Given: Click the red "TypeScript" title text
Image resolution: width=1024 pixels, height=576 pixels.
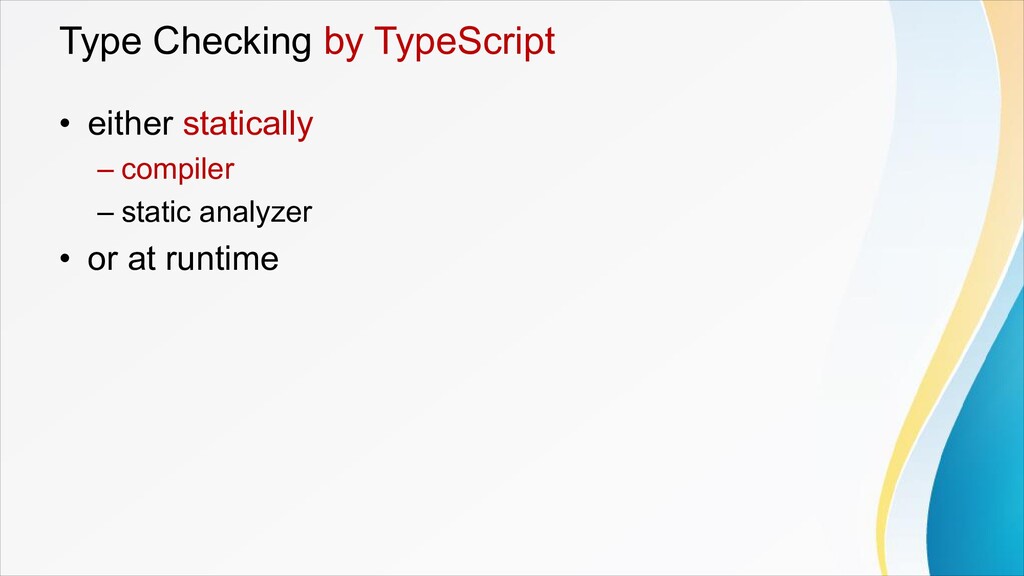Looking at the screenshot, I should pyautogui.click(x=464, y=42).
